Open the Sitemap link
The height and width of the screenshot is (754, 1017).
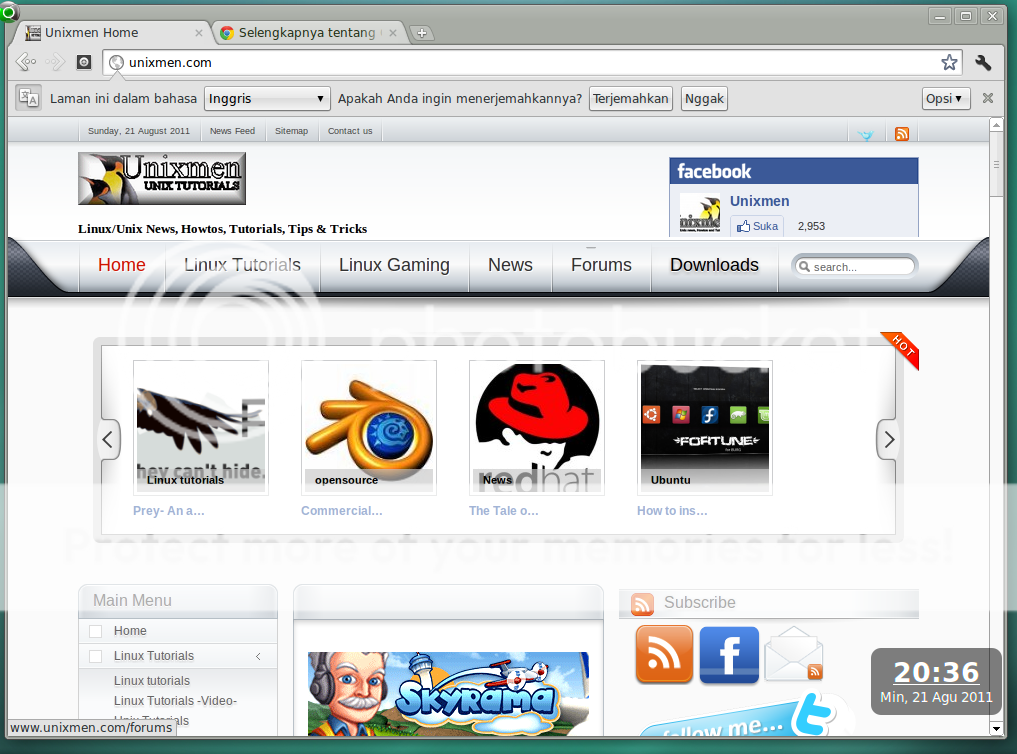pyautogui.click(x=291, y=131)
